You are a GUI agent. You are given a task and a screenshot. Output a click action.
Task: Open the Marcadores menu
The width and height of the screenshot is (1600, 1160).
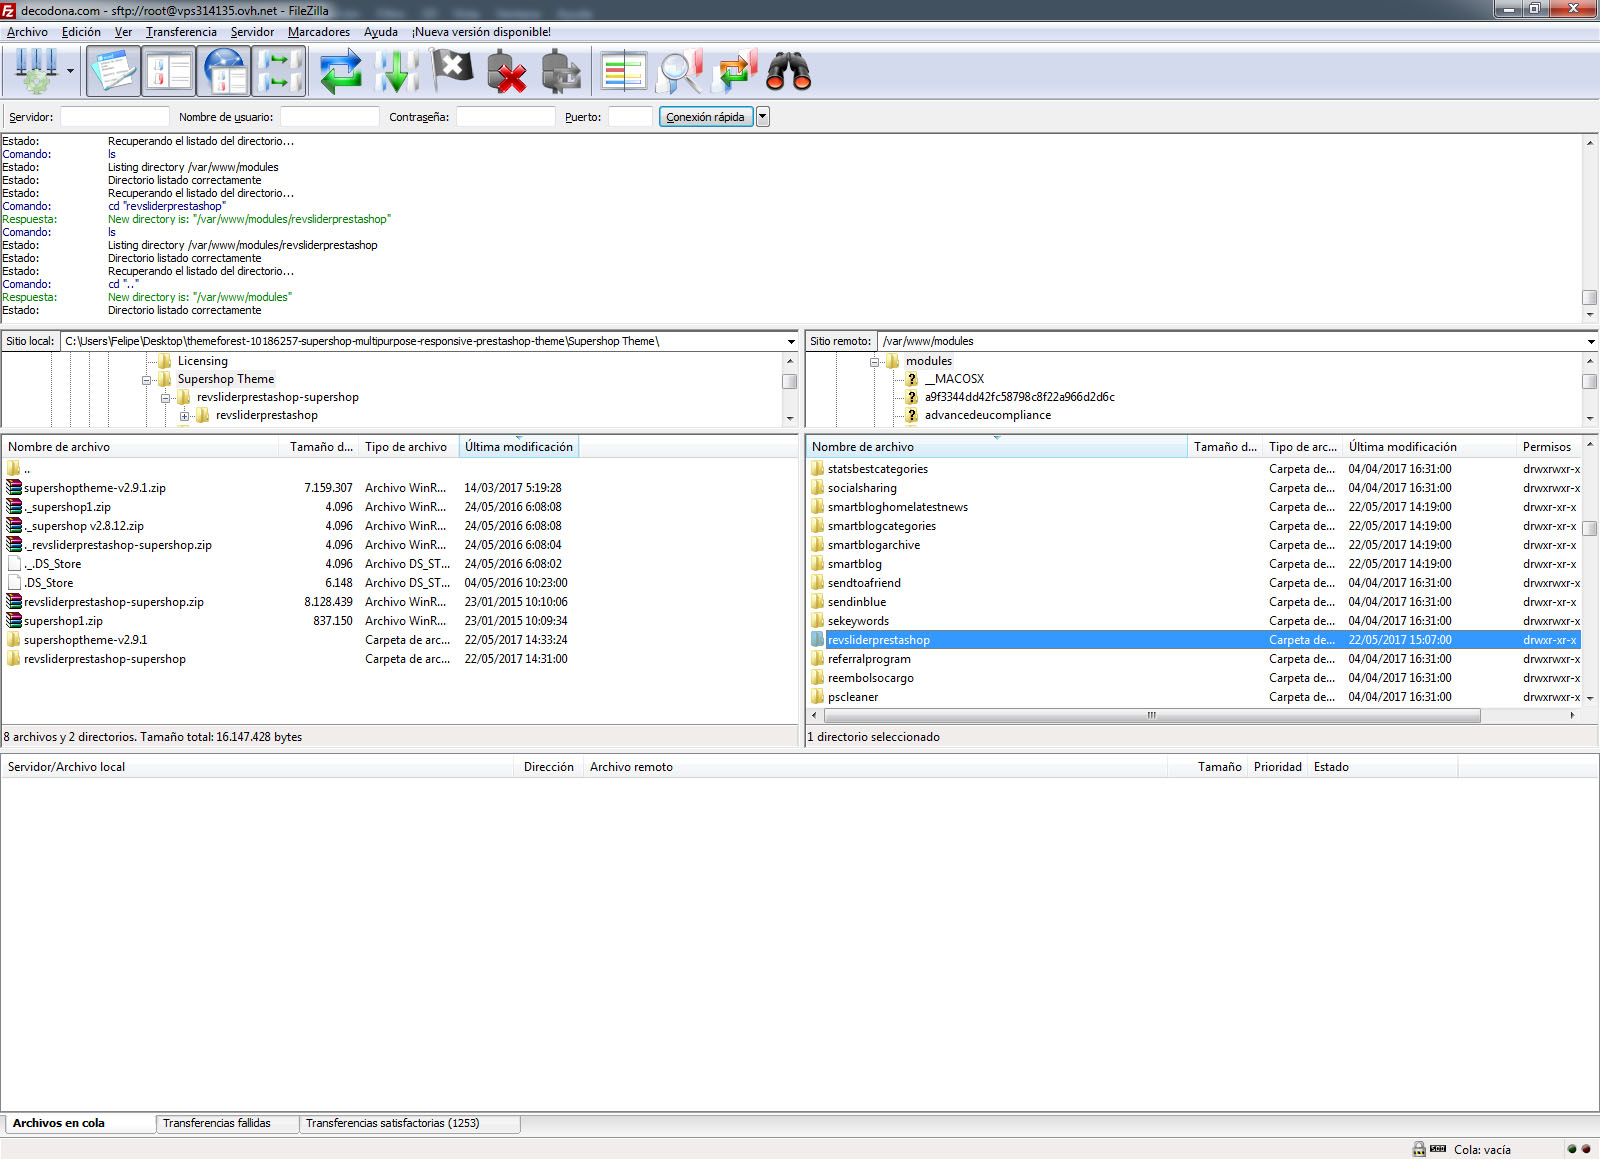click(319, 32)
